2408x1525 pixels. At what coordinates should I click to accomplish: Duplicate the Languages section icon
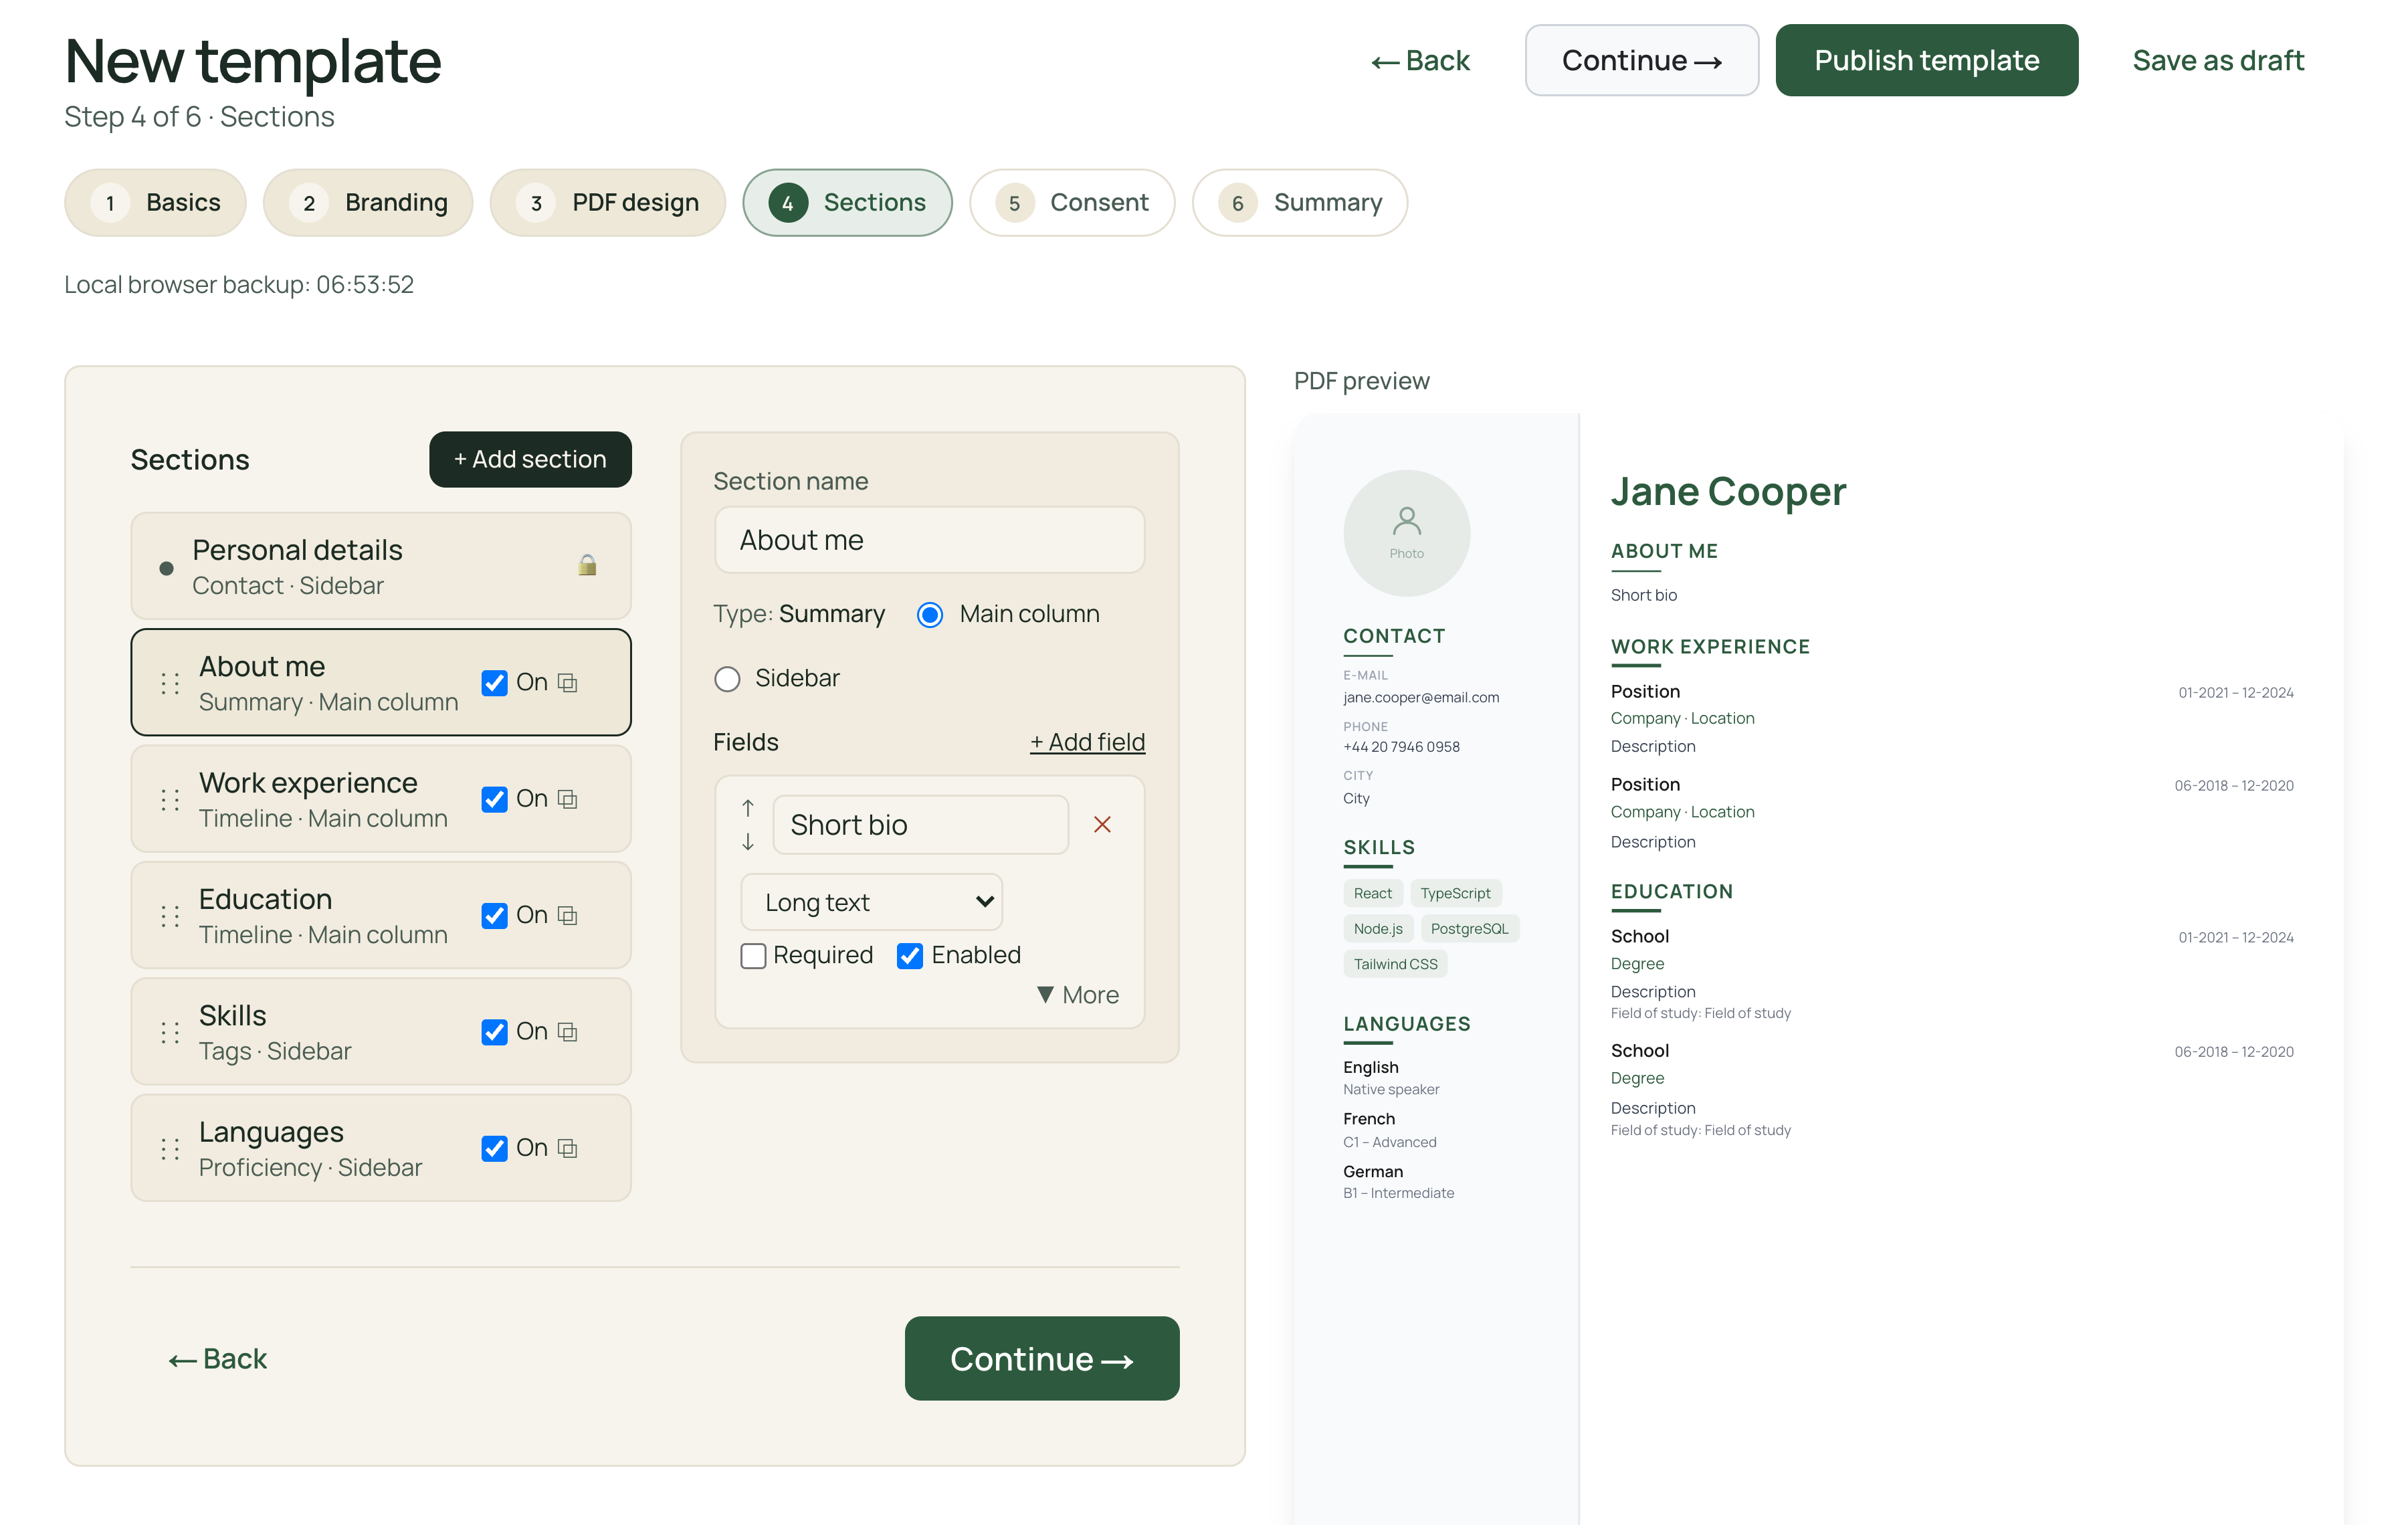(x=567, y=1148)
